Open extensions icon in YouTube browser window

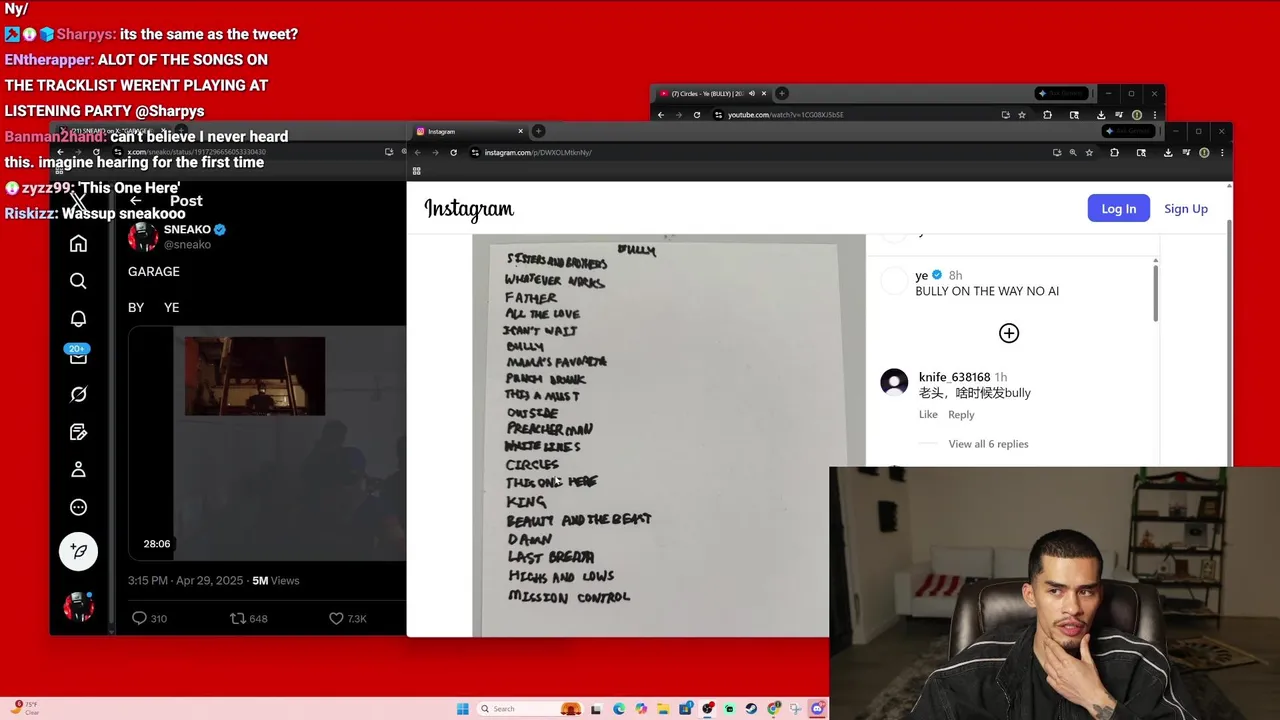(1047, 115)
